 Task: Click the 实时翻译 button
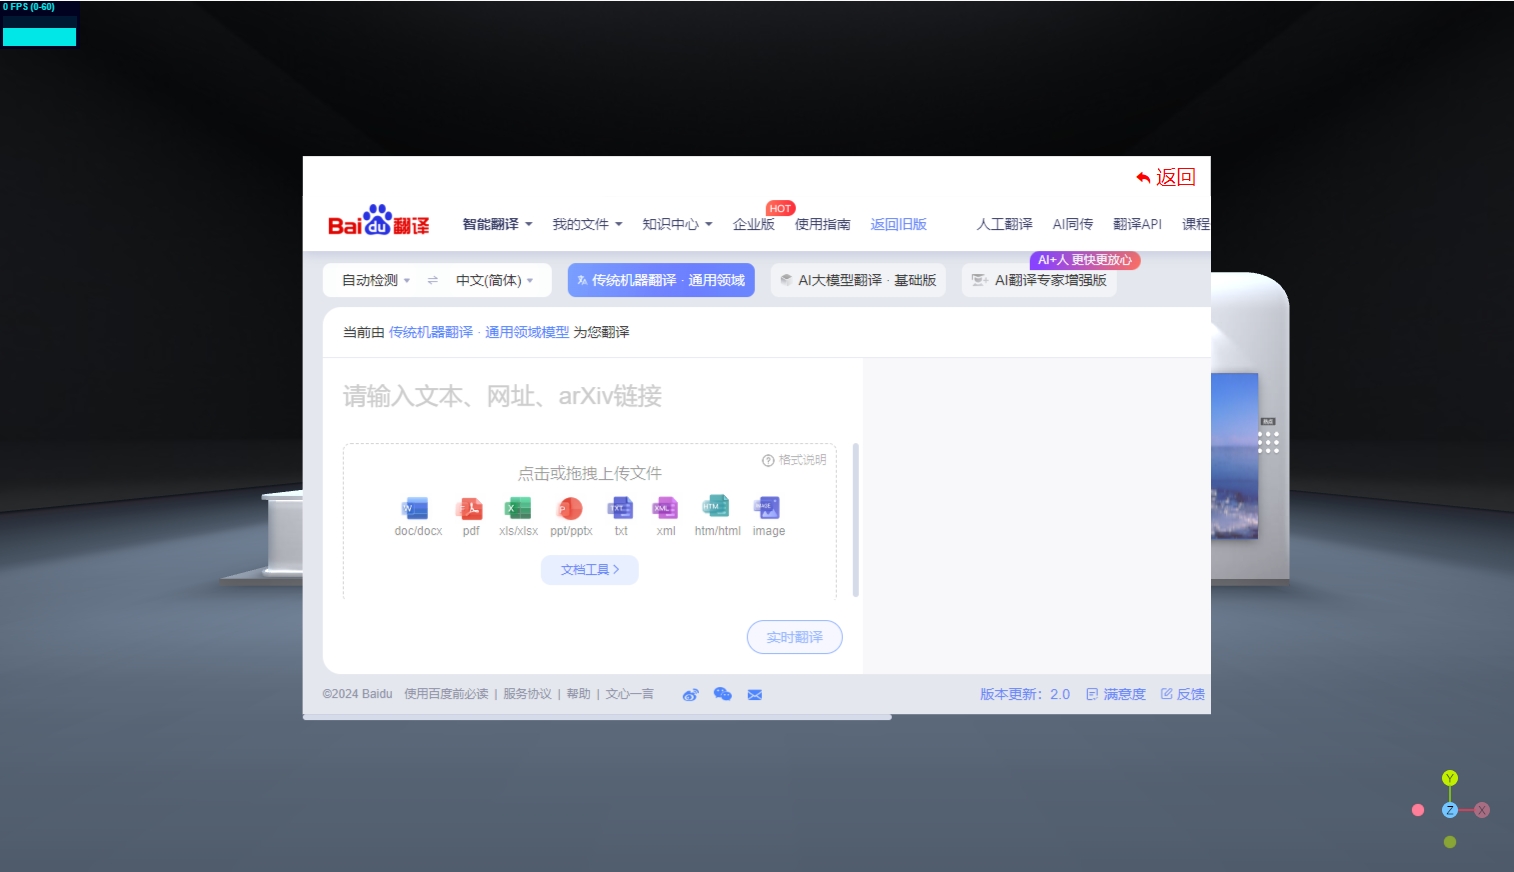point(794,637)
